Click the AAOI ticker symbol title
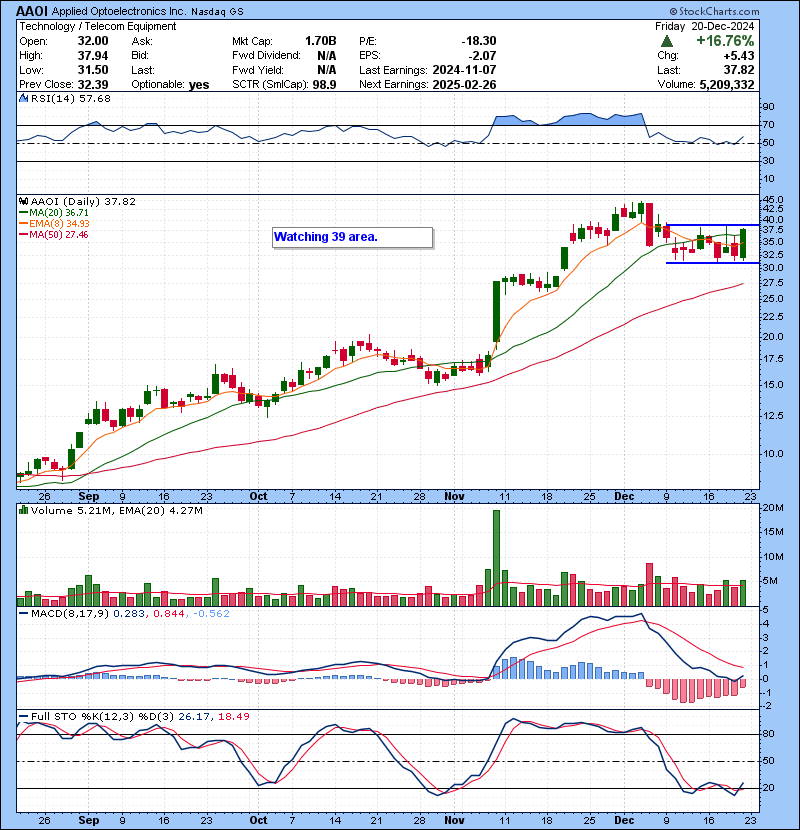The height and width of the screenshot is (830, 800). (x=33, y=11)
